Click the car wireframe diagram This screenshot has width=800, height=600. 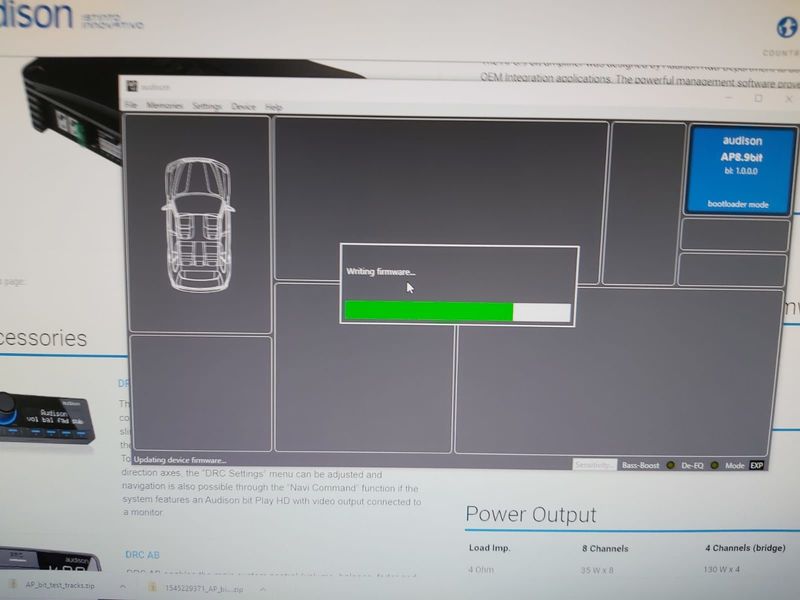tap(198, 224)
